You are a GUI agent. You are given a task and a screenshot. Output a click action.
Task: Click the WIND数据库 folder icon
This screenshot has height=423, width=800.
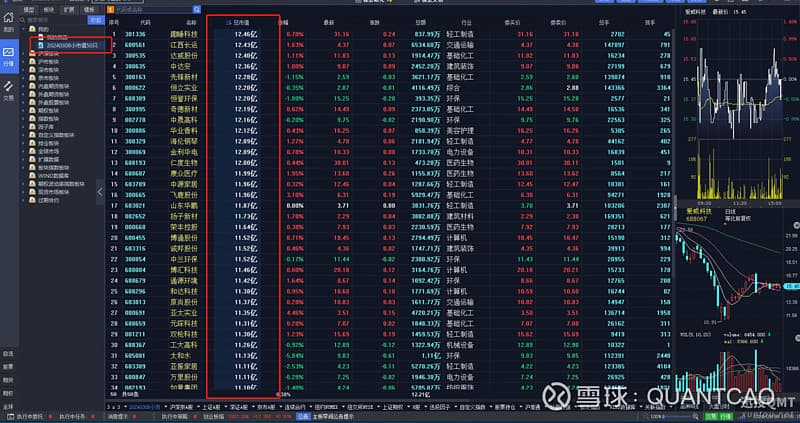[x=33, y=176]
